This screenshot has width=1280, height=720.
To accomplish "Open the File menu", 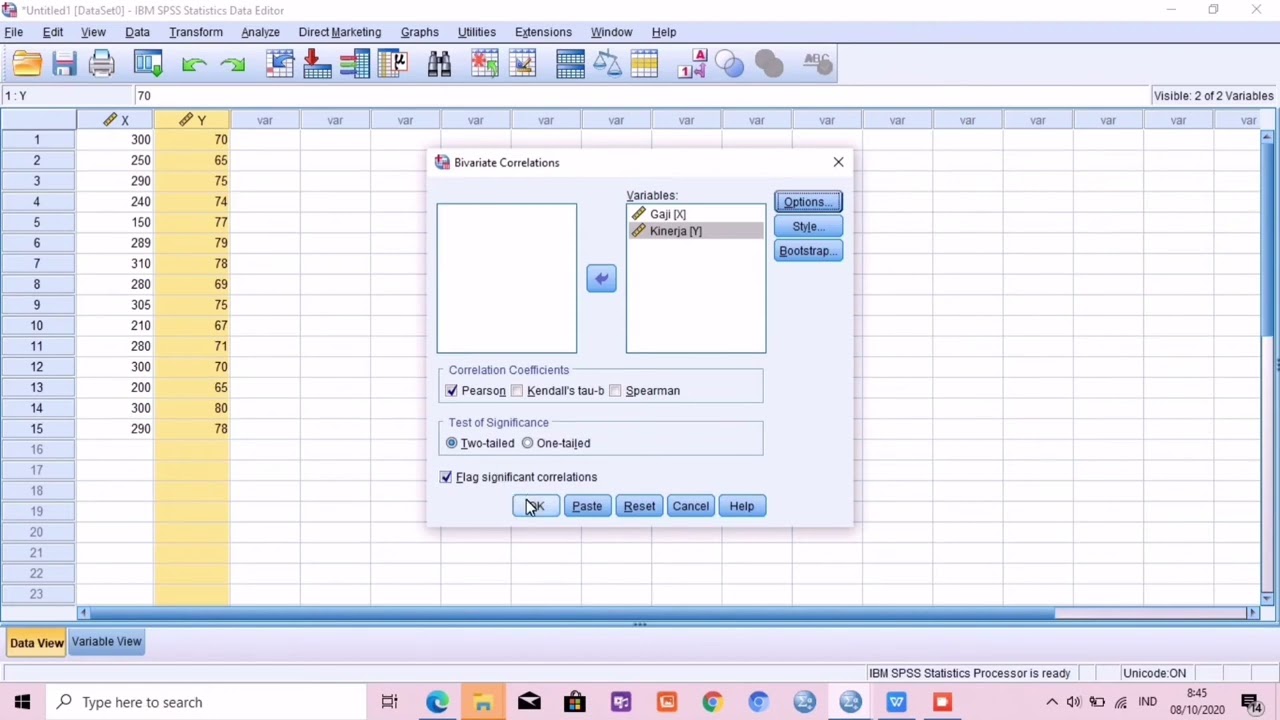I will [14, 32].
